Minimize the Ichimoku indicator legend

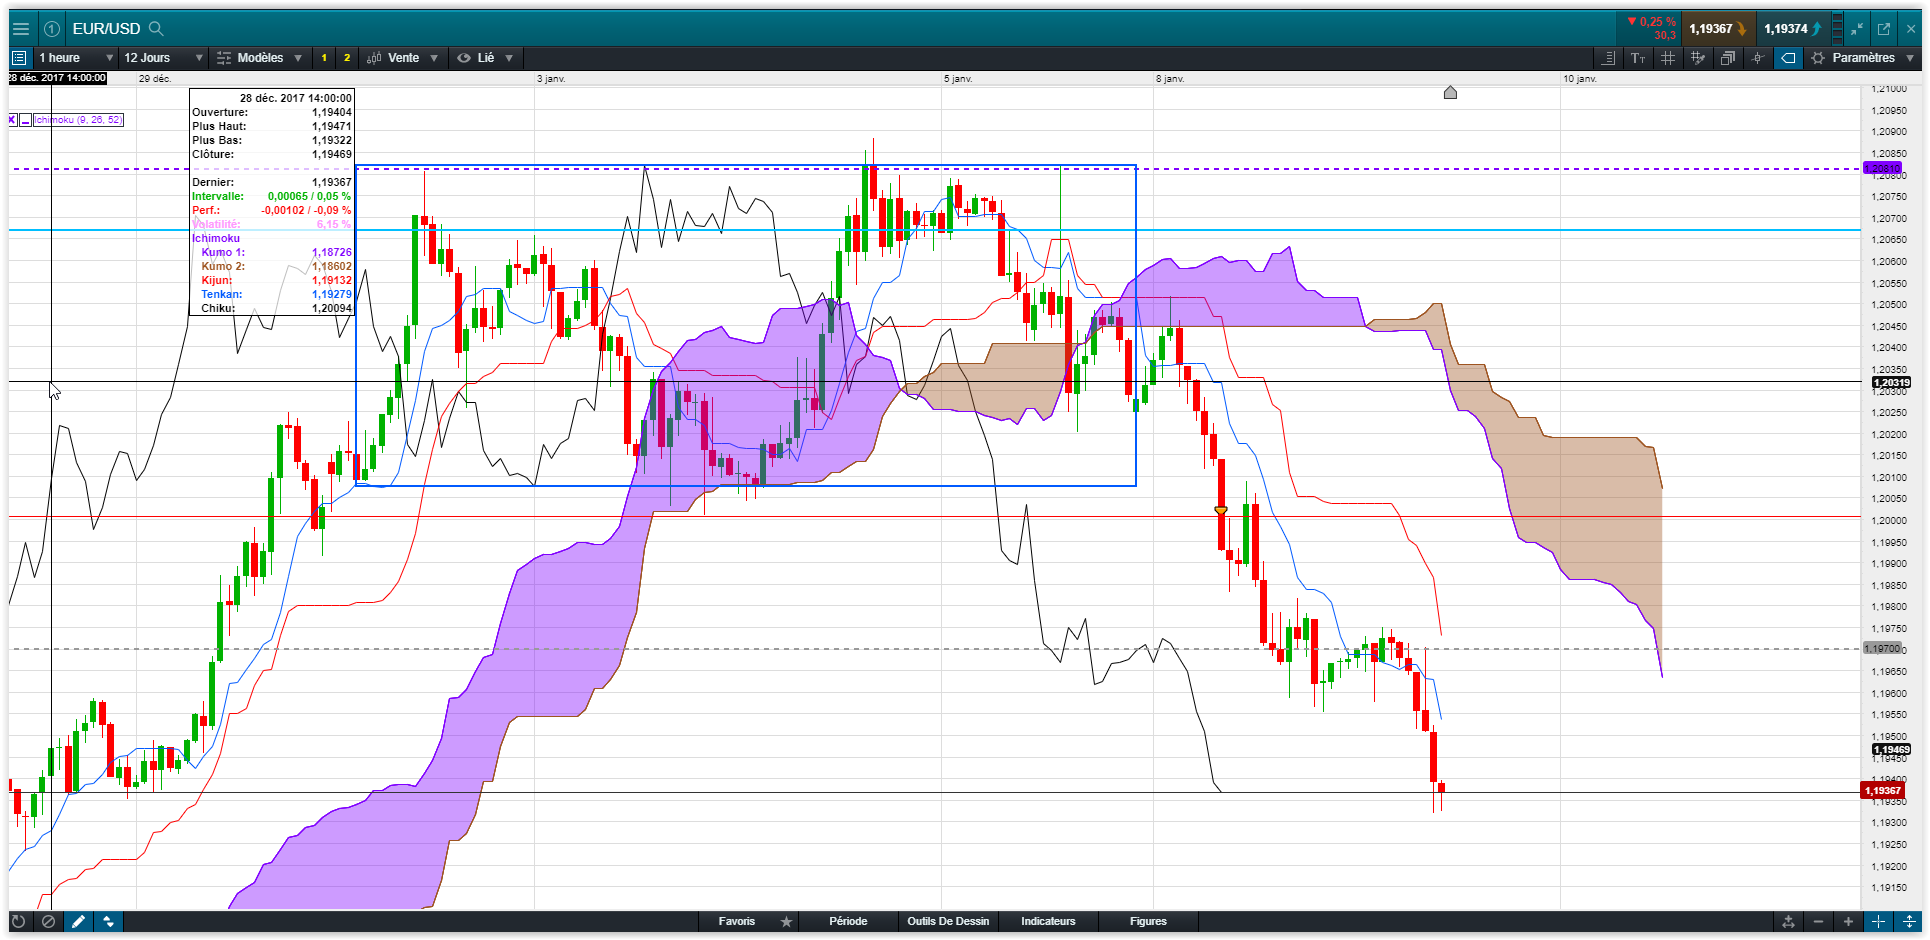25,120
